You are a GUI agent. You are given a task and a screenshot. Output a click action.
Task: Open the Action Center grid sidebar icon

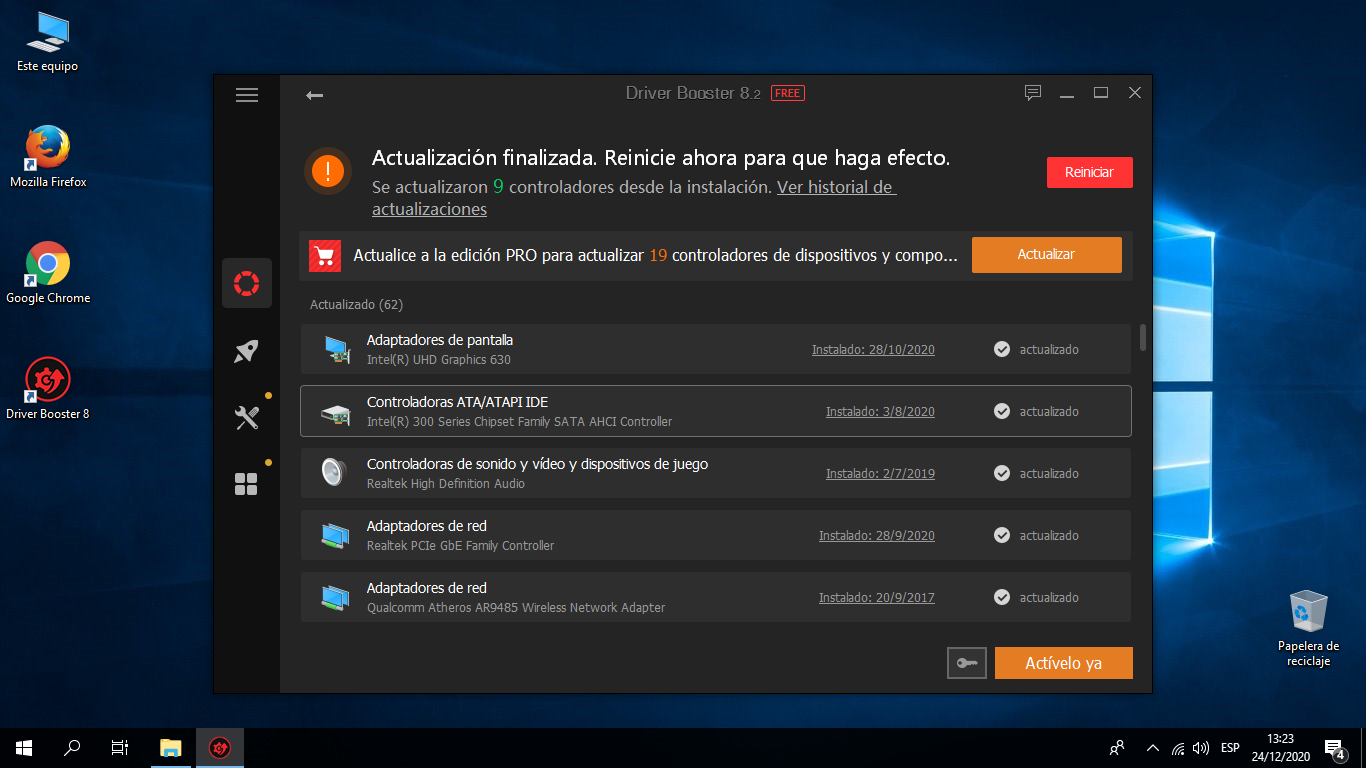[x=246, y=485]
